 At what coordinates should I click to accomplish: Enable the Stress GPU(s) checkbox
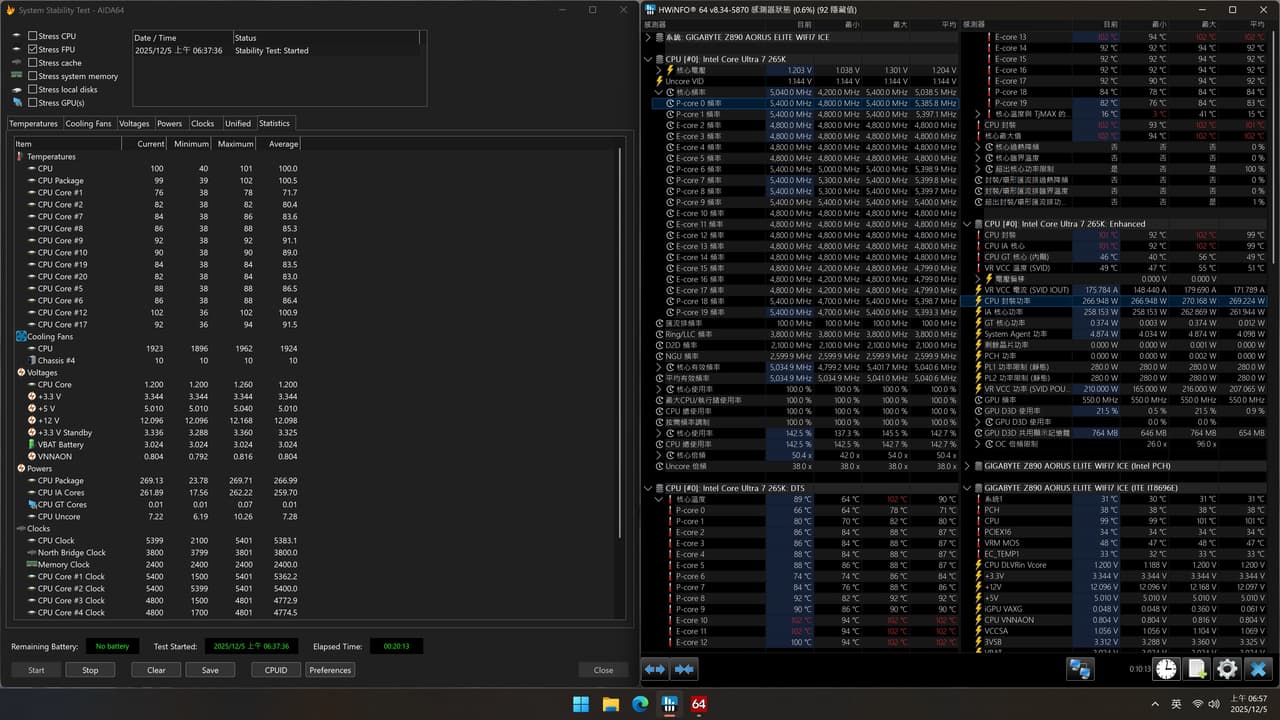pos(33,103)
